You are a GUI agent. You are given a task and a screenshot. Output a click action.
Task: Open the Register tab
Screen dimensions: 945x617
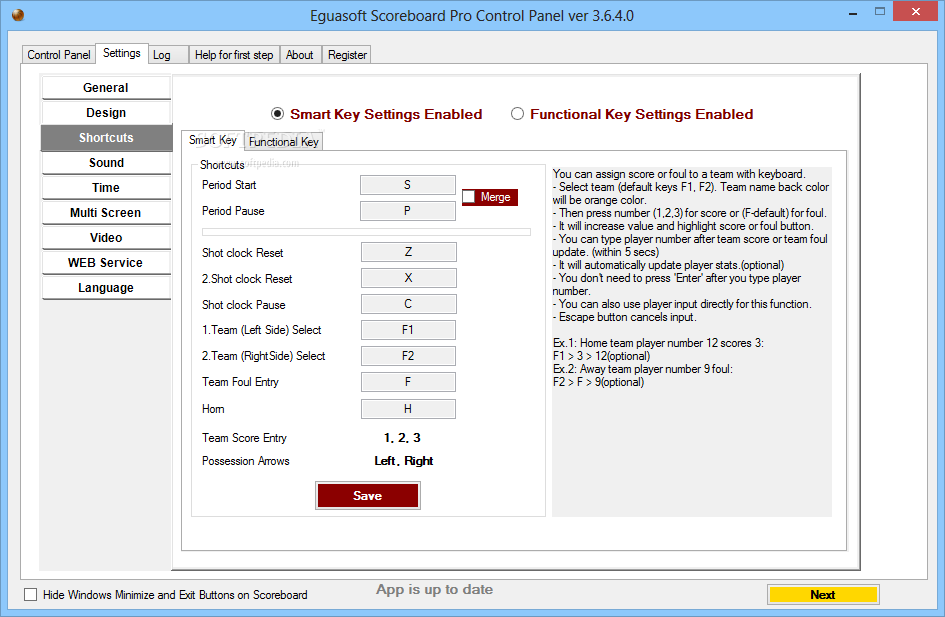(347, 55)
